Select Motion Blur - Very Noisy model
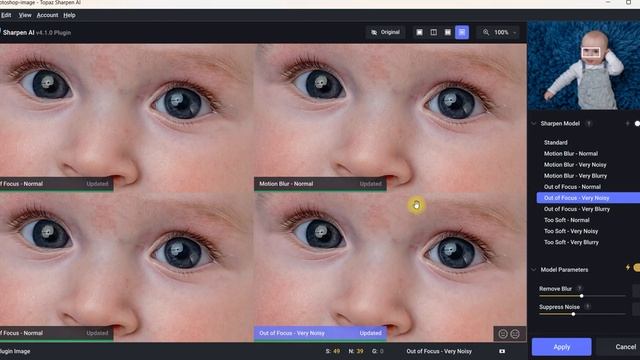 click(x=575, y=164)
